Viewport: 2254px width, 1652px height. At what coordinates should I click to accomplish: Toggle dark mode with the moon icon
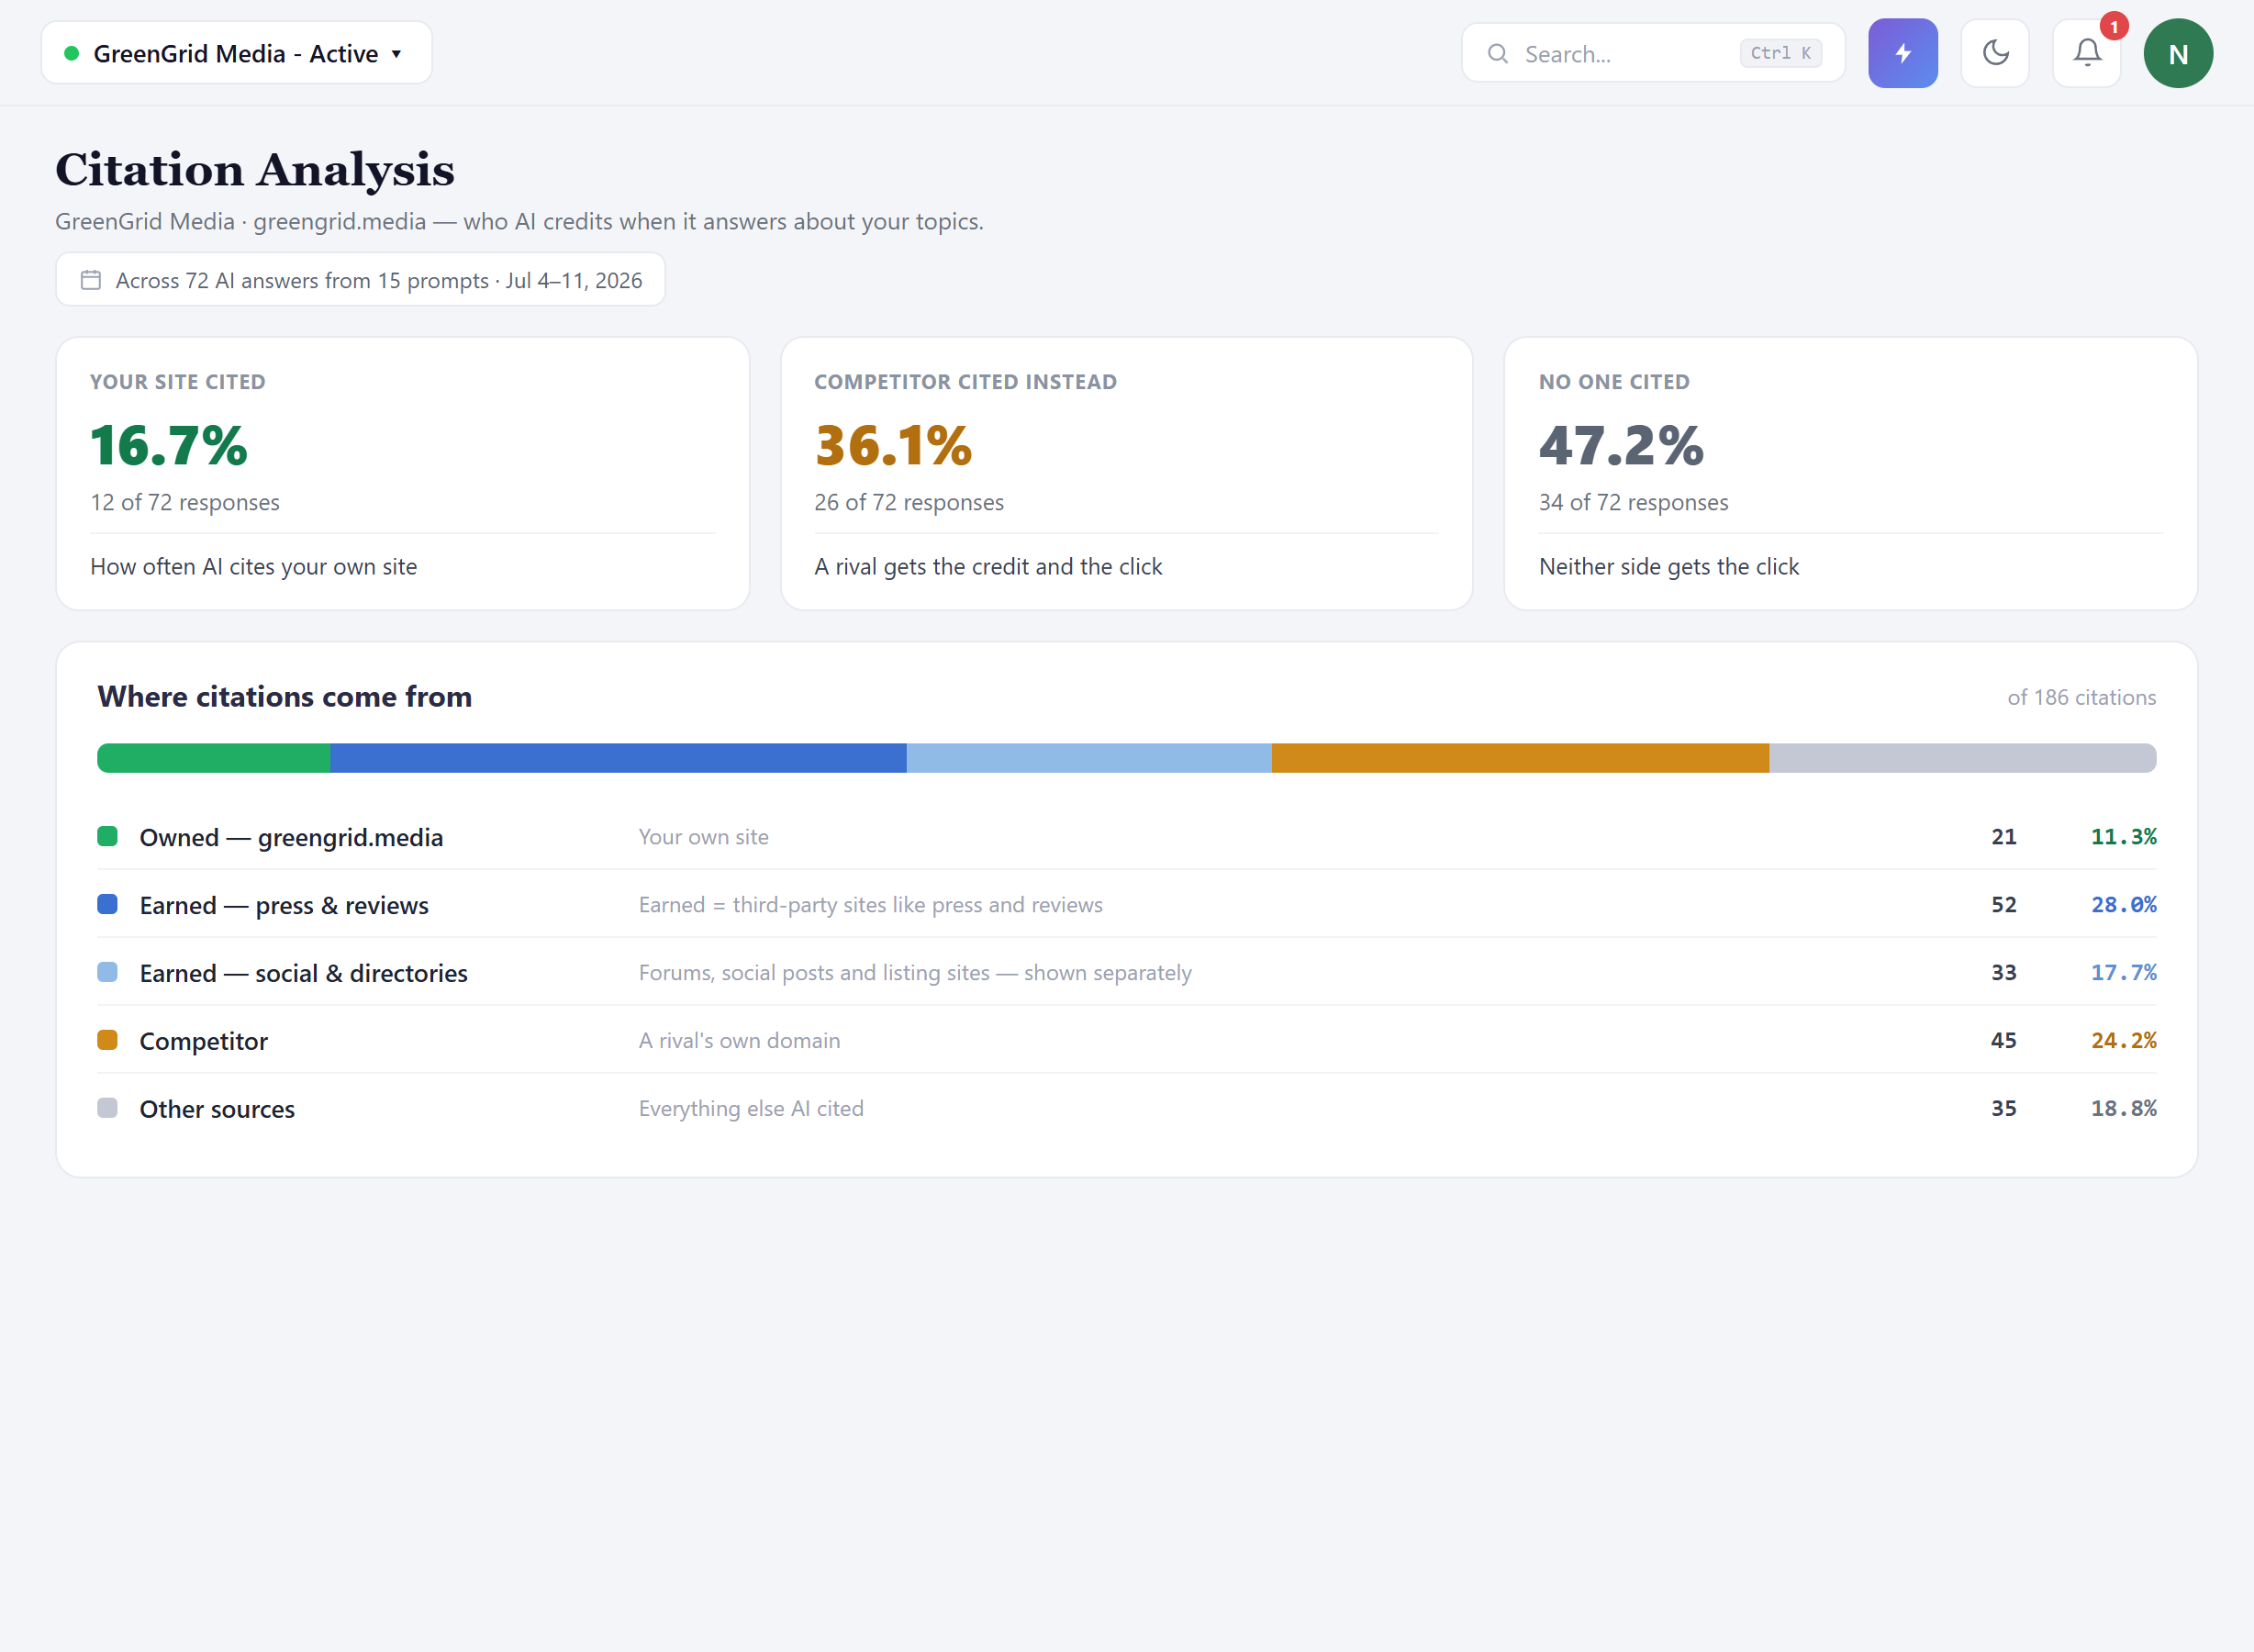tap(1995, 53)
